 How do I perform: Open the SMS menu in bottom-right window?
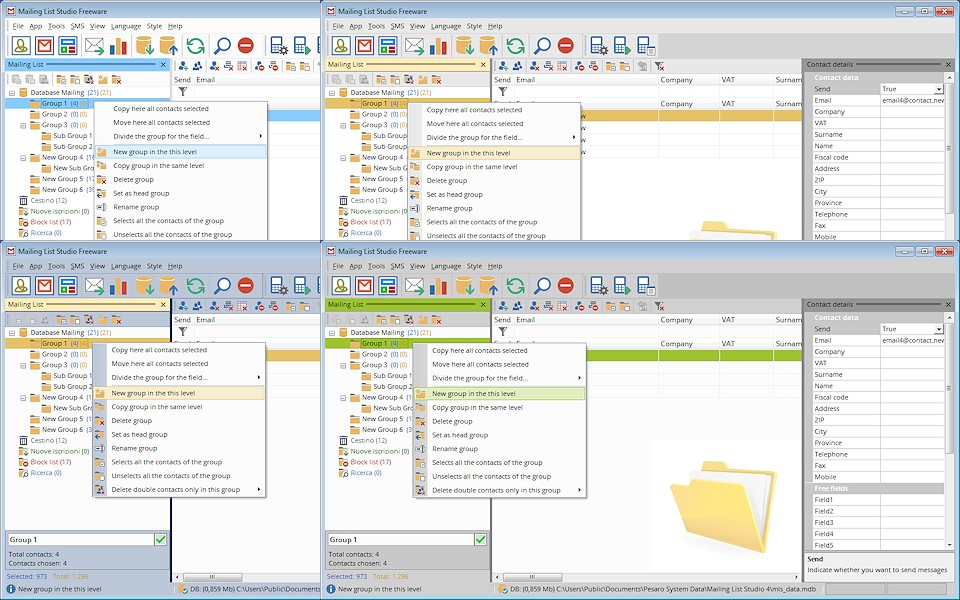397,266
